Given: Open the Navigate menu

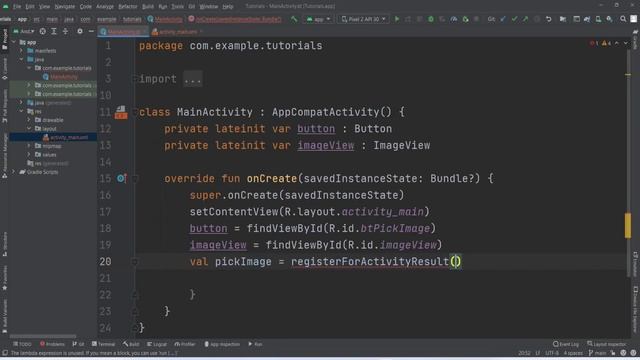Looking at the screenshot, I should point(64,7).
